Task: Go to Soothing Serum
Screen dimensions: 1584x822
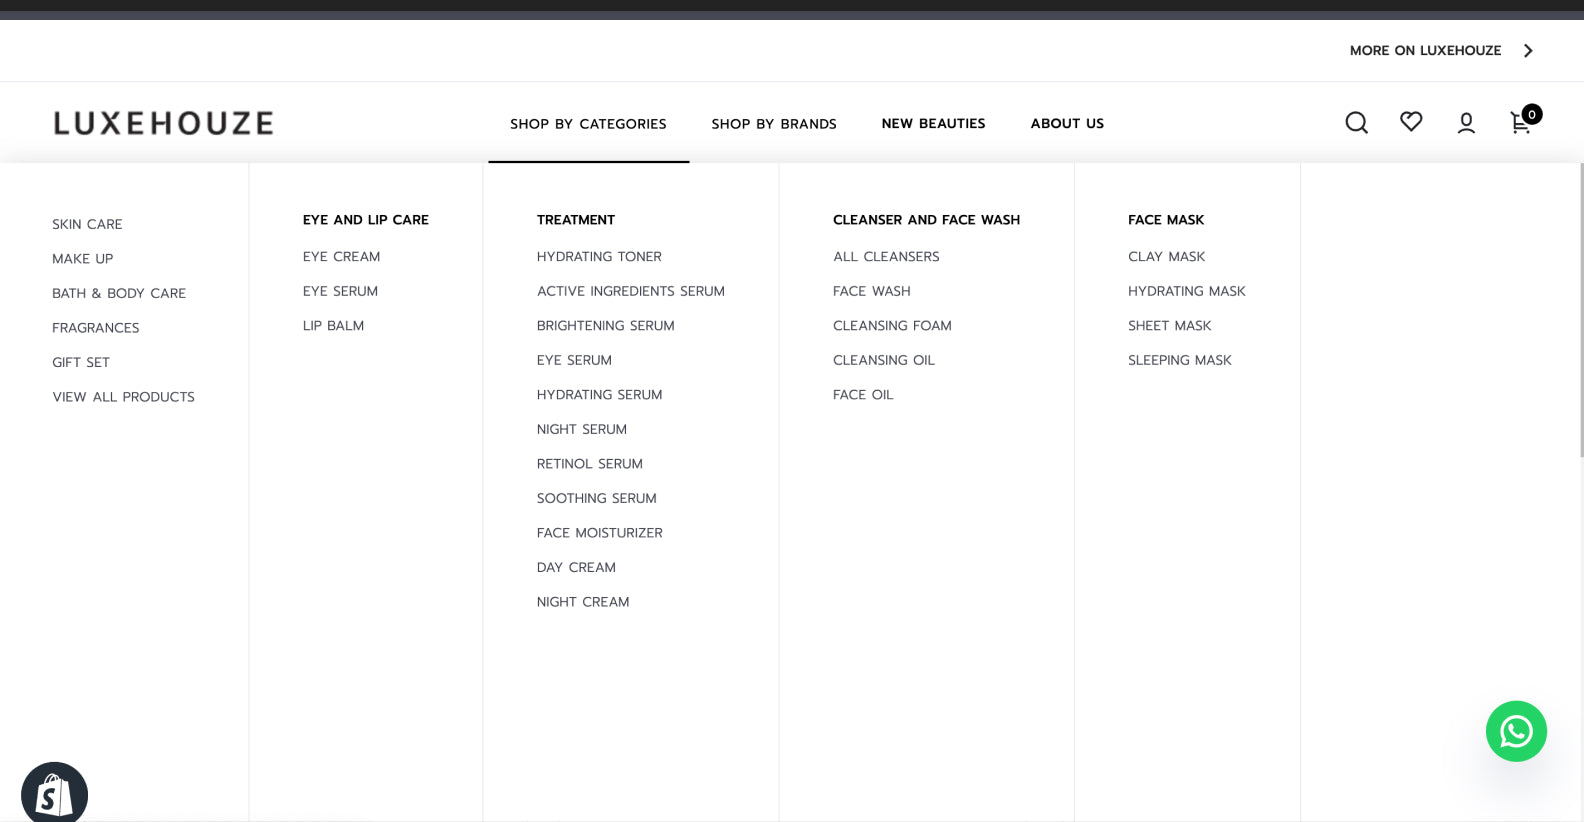Action: 597,498
